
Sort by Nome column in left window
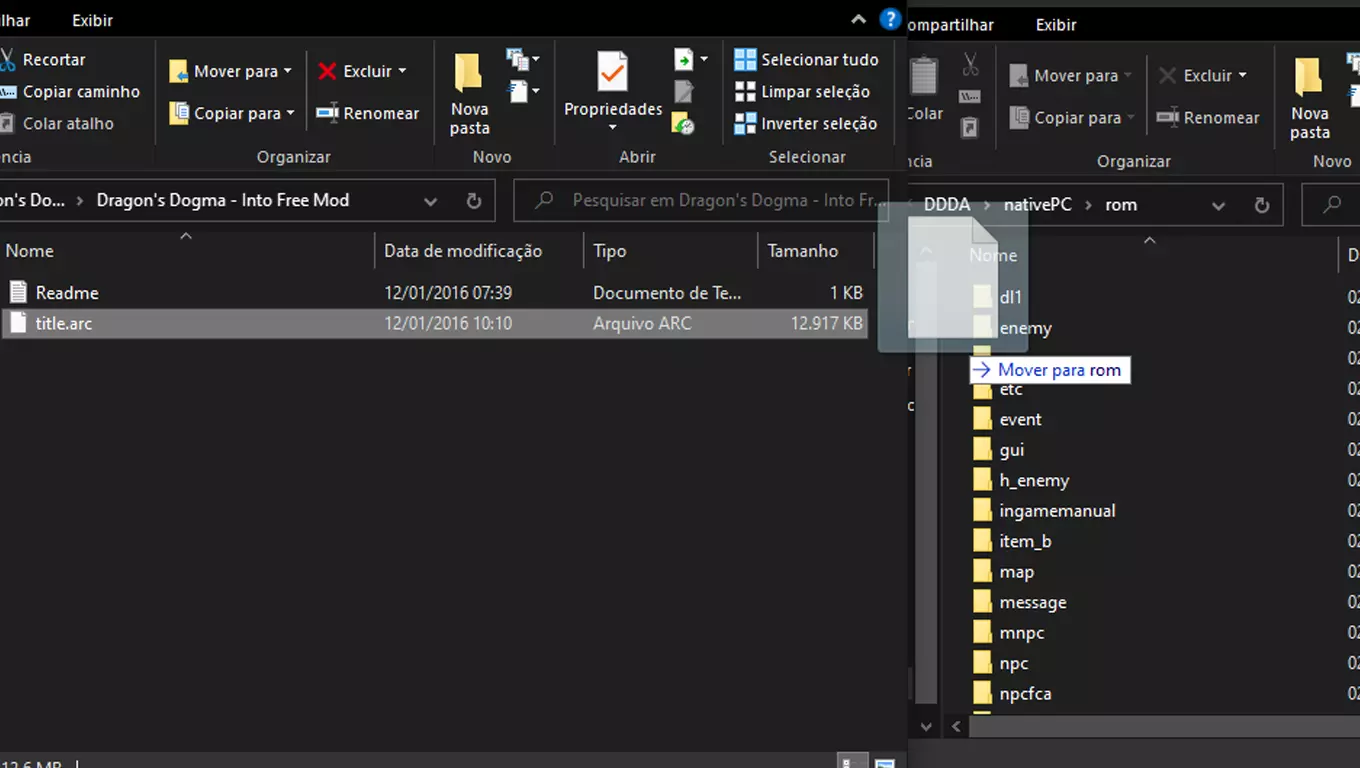coord(187,251)
